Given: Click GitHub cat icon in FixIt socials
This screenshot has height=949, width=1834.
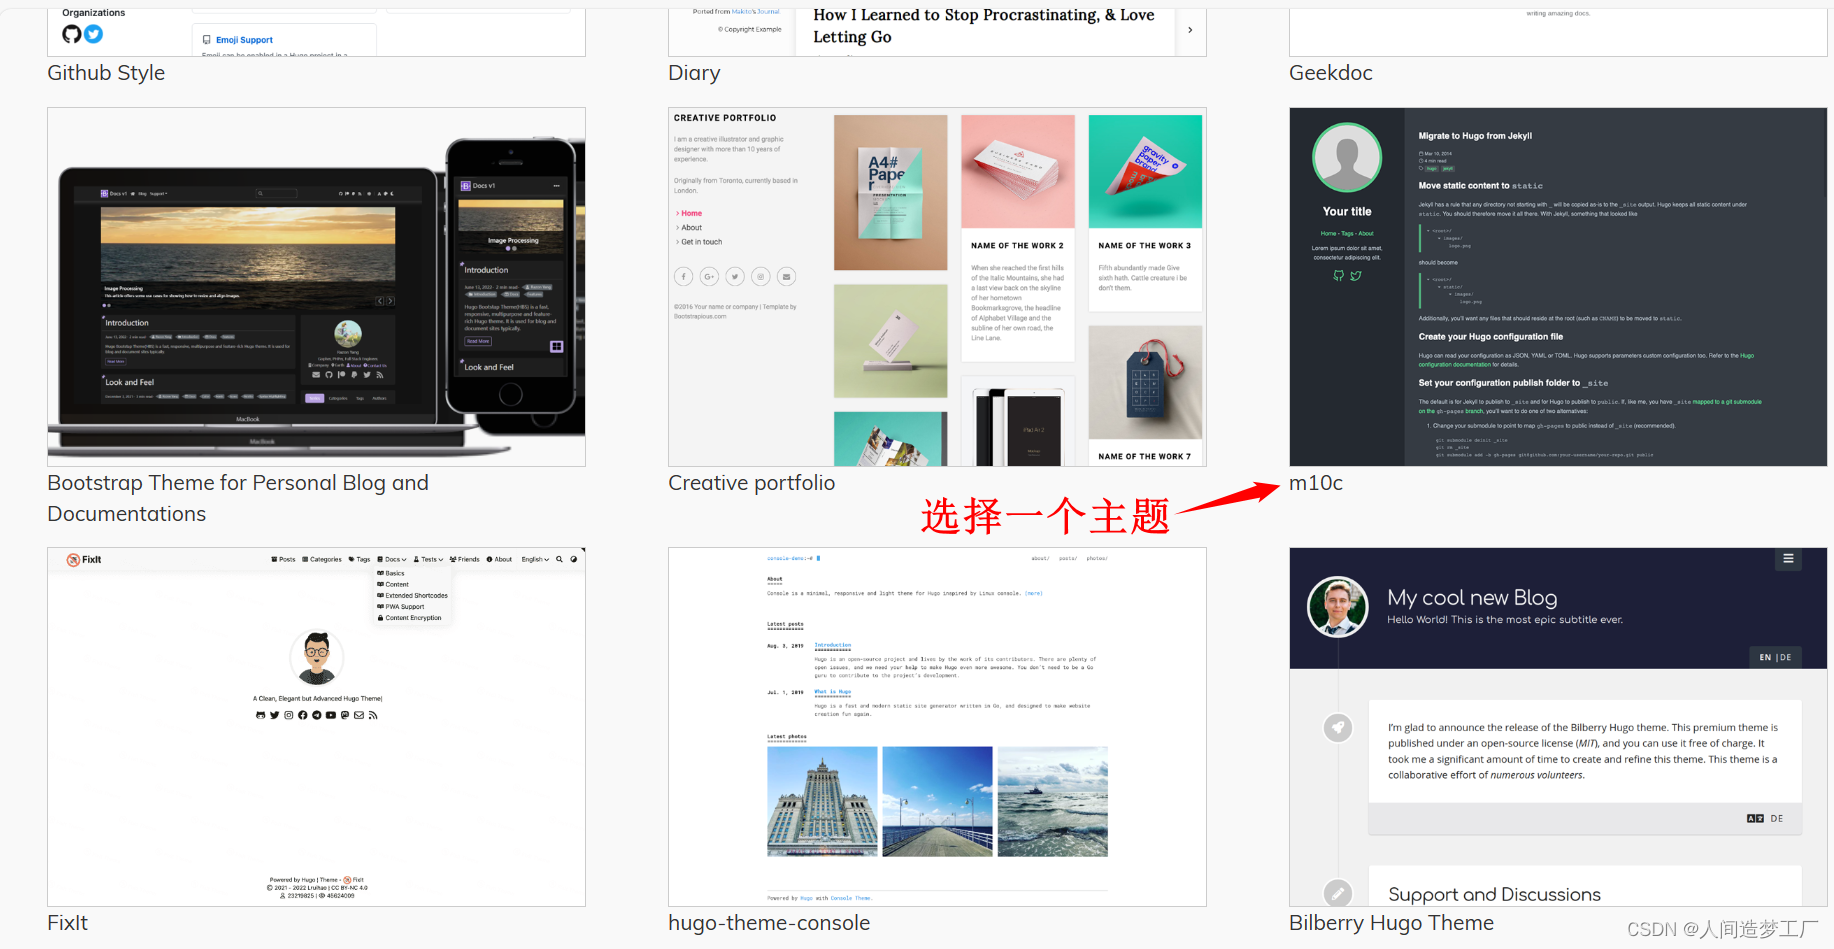Looking at the screenshot, I should click(260, 715).
